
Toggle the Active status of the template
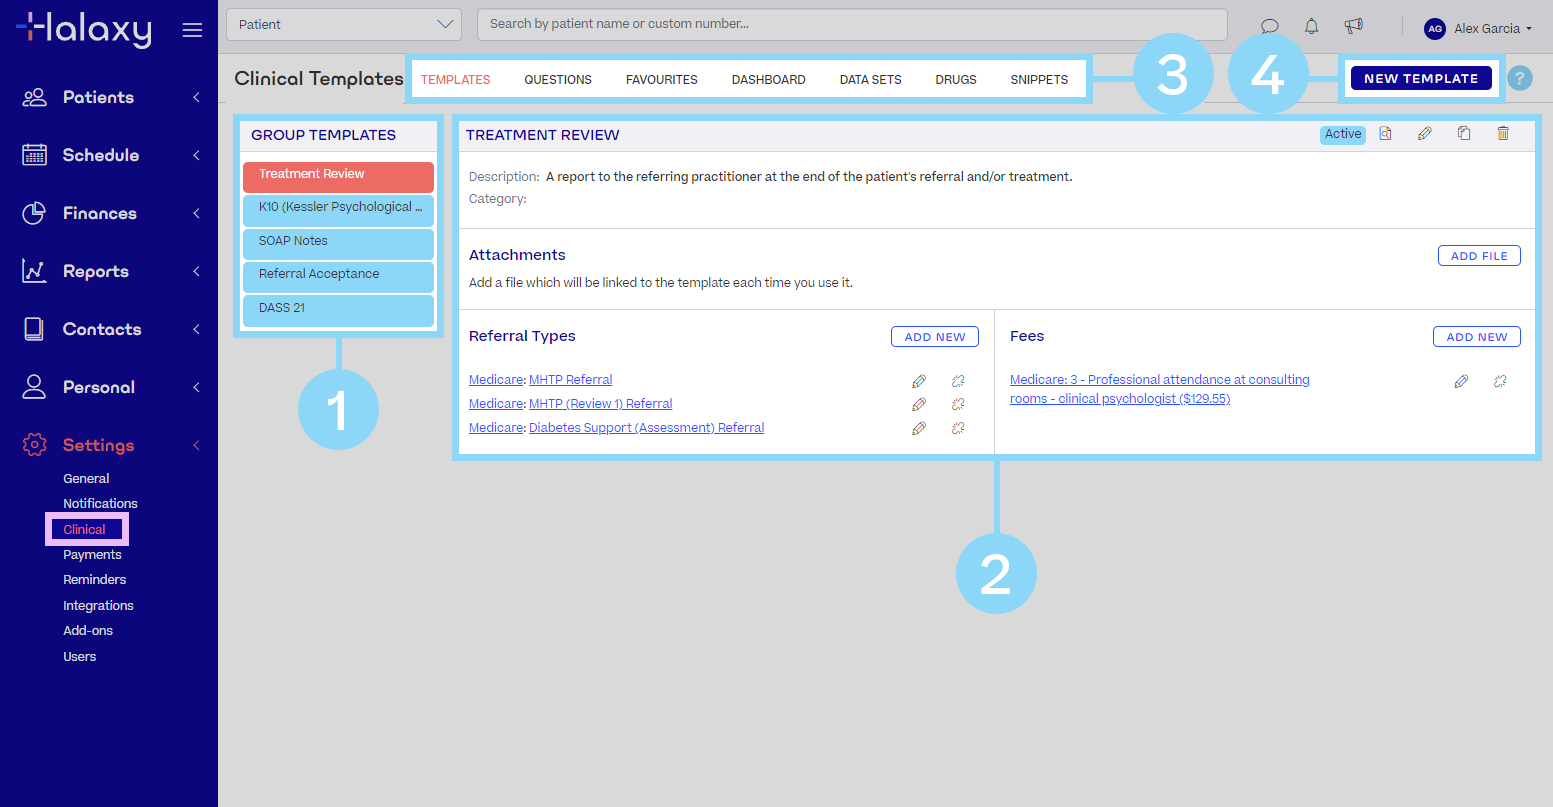1342,133
